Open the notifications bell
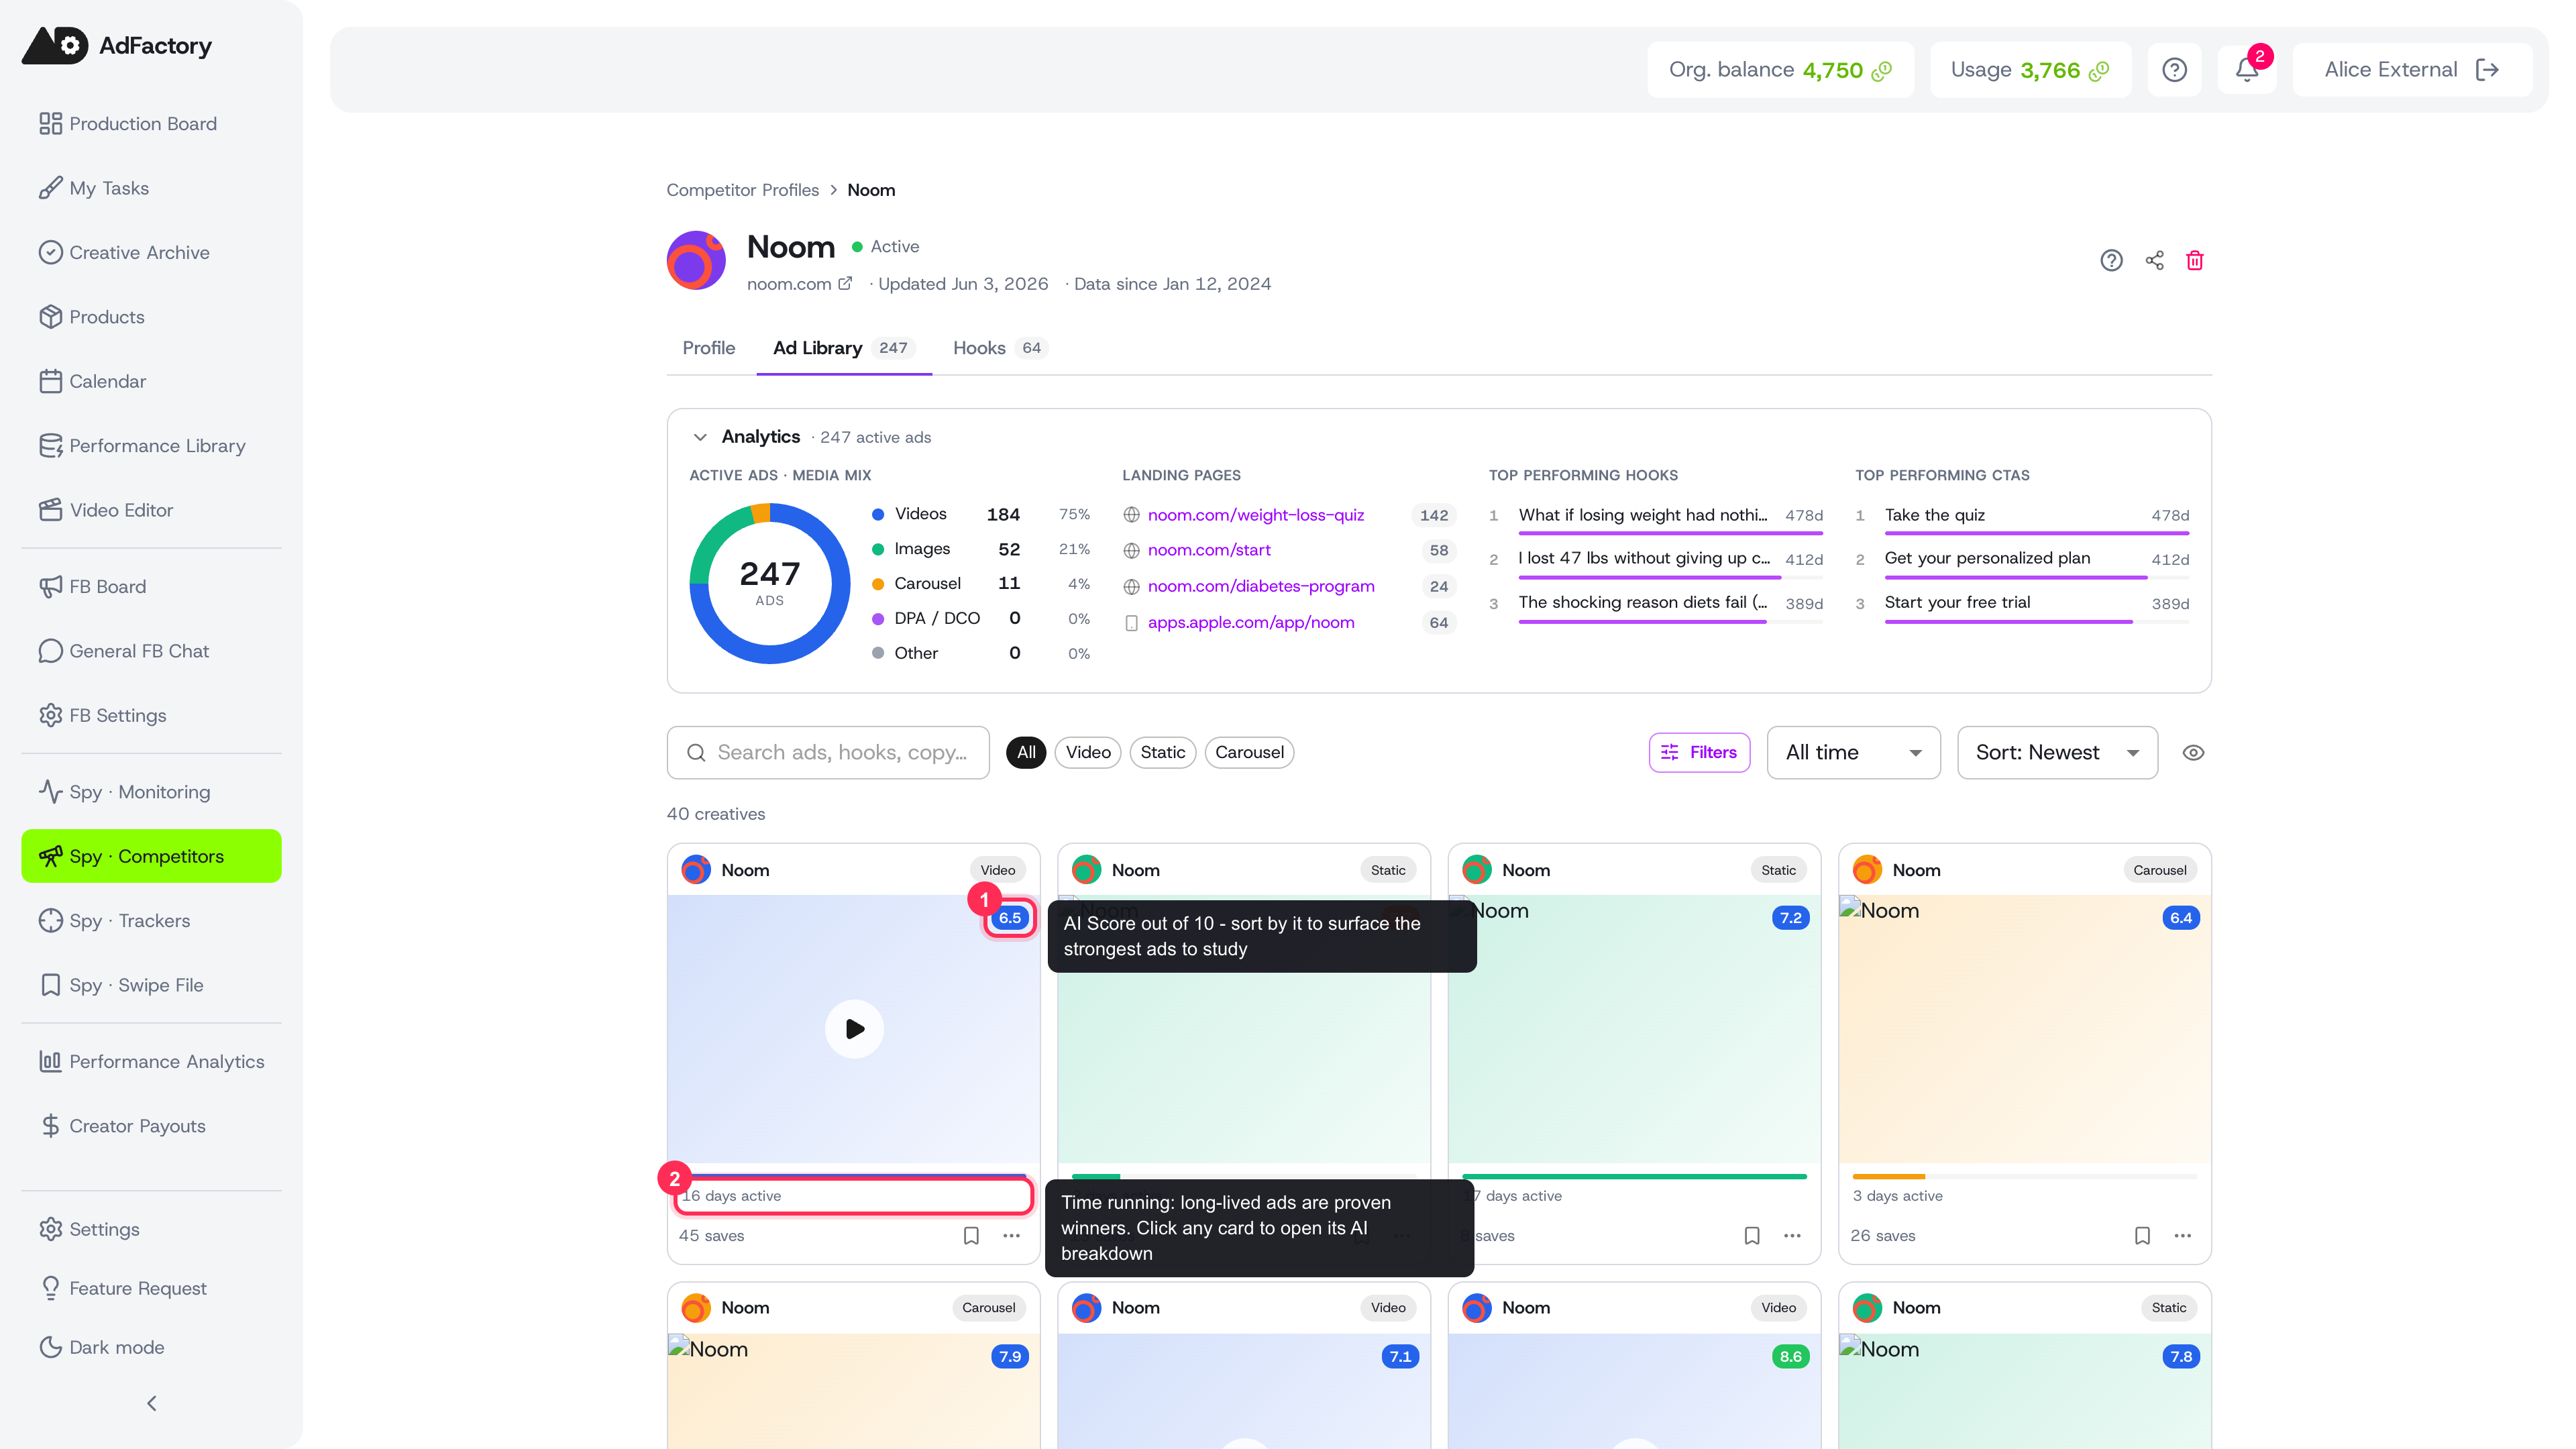 click(x=2246, y=70)
